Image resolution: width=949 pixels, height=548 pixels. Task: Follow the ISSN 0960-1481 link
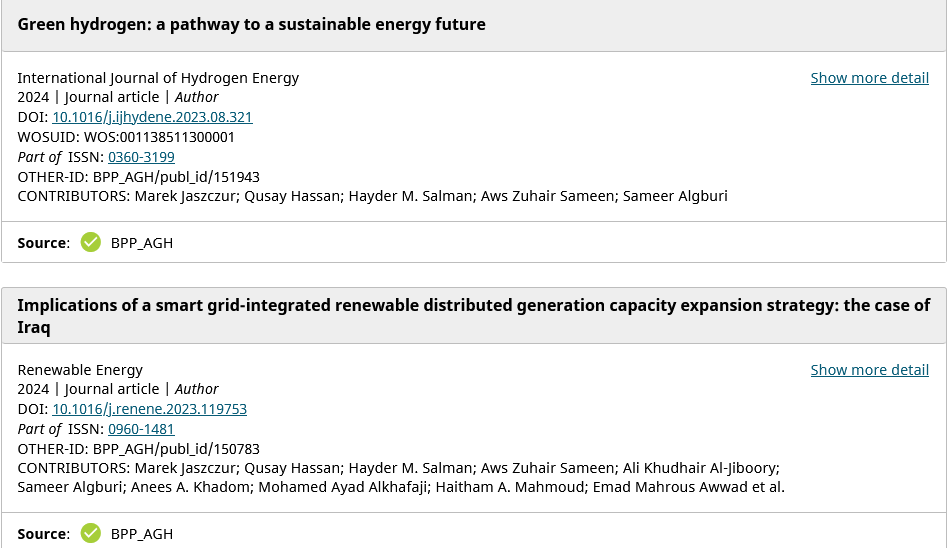141,429
